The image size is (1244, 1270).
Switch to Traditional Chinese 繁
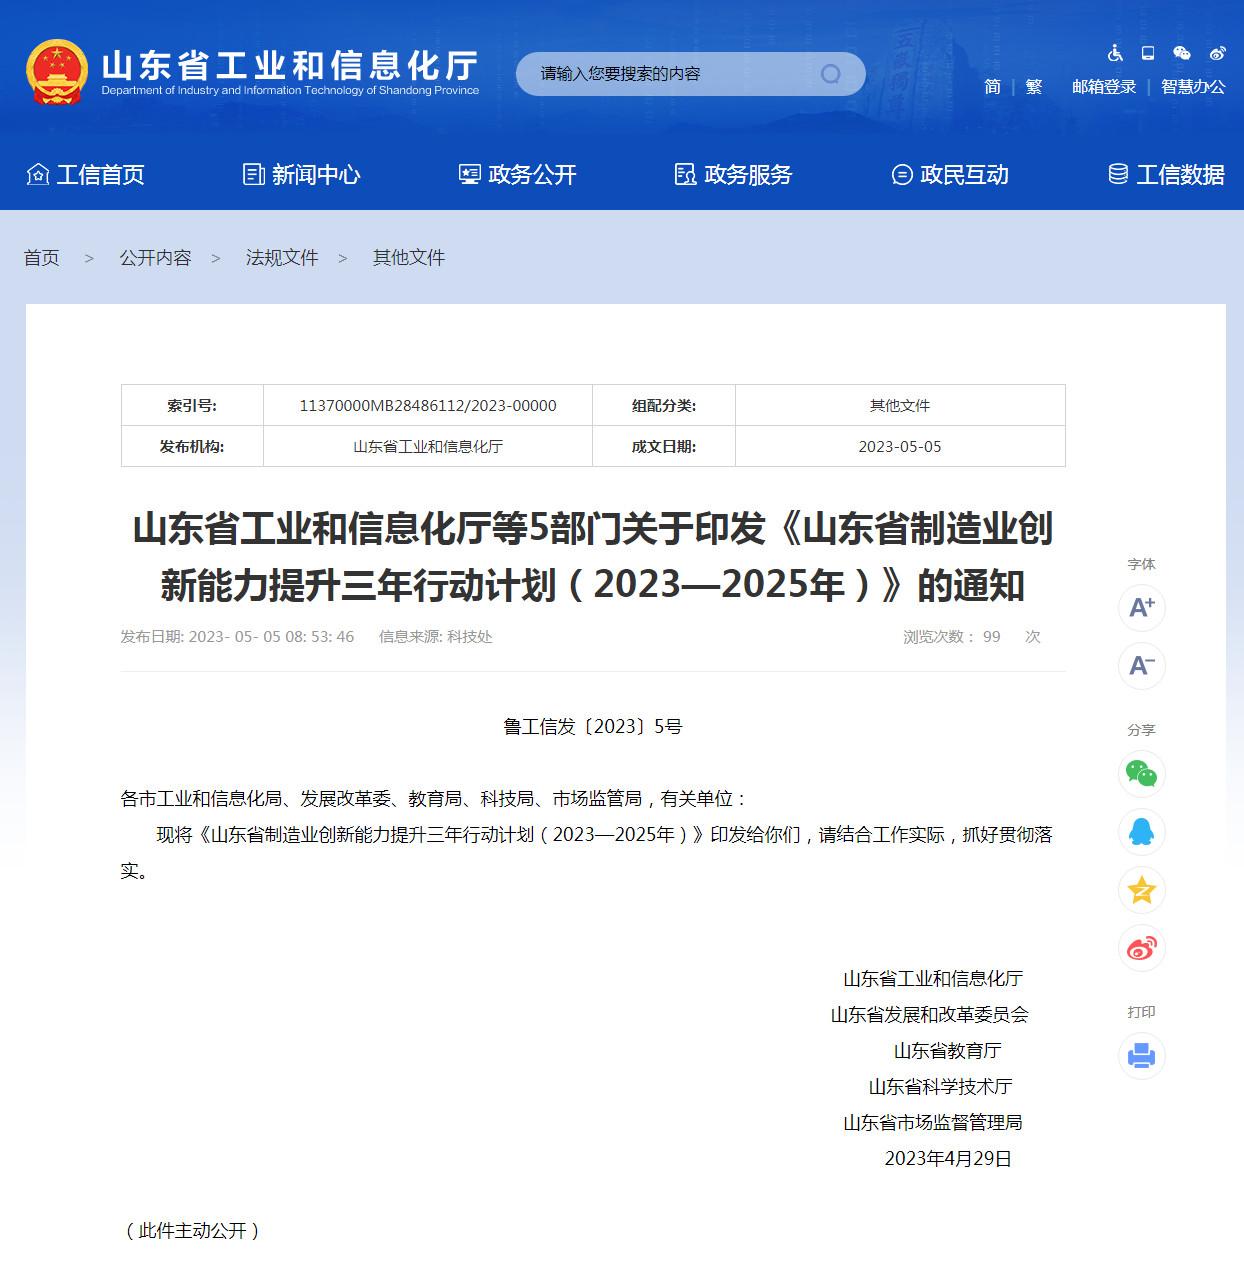coord(1034,87)
